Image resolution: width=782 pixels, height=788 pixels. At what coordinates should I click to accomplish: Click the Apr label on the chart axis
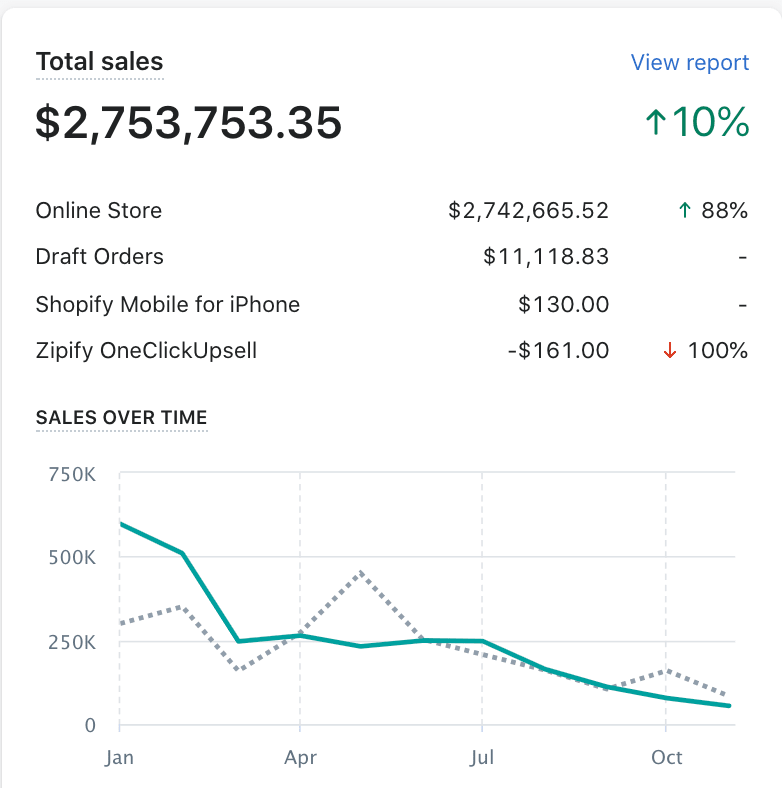pyautogui.click(x=301, y=757)
